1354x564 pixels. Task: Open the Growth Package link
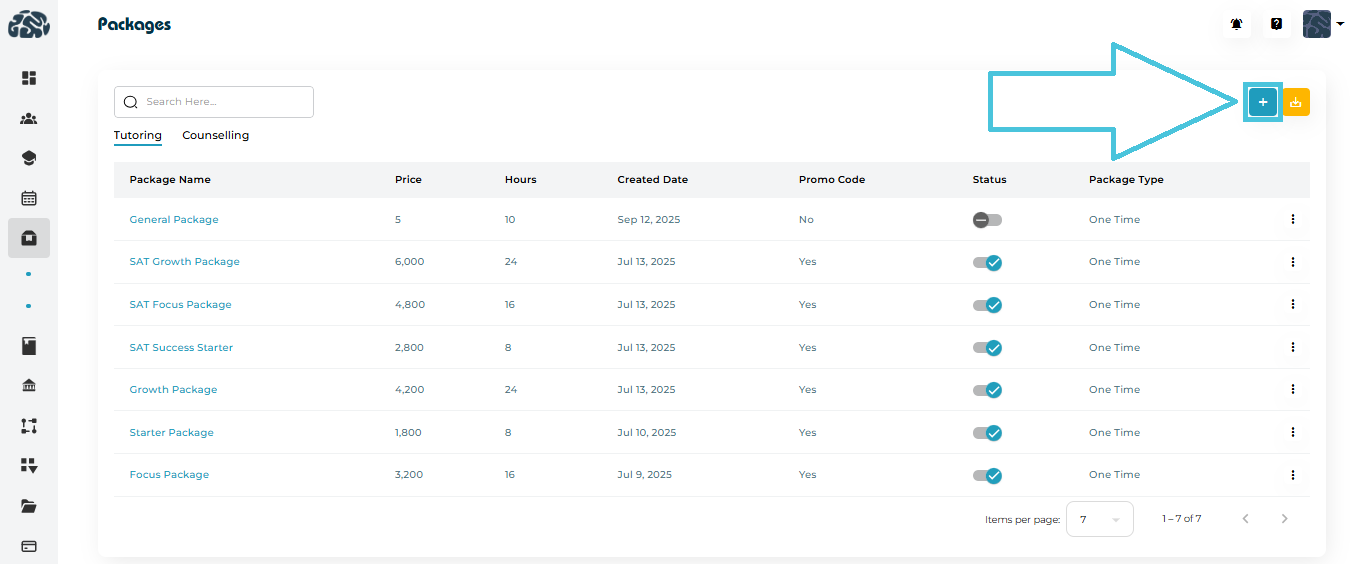[x=173, y=390]
